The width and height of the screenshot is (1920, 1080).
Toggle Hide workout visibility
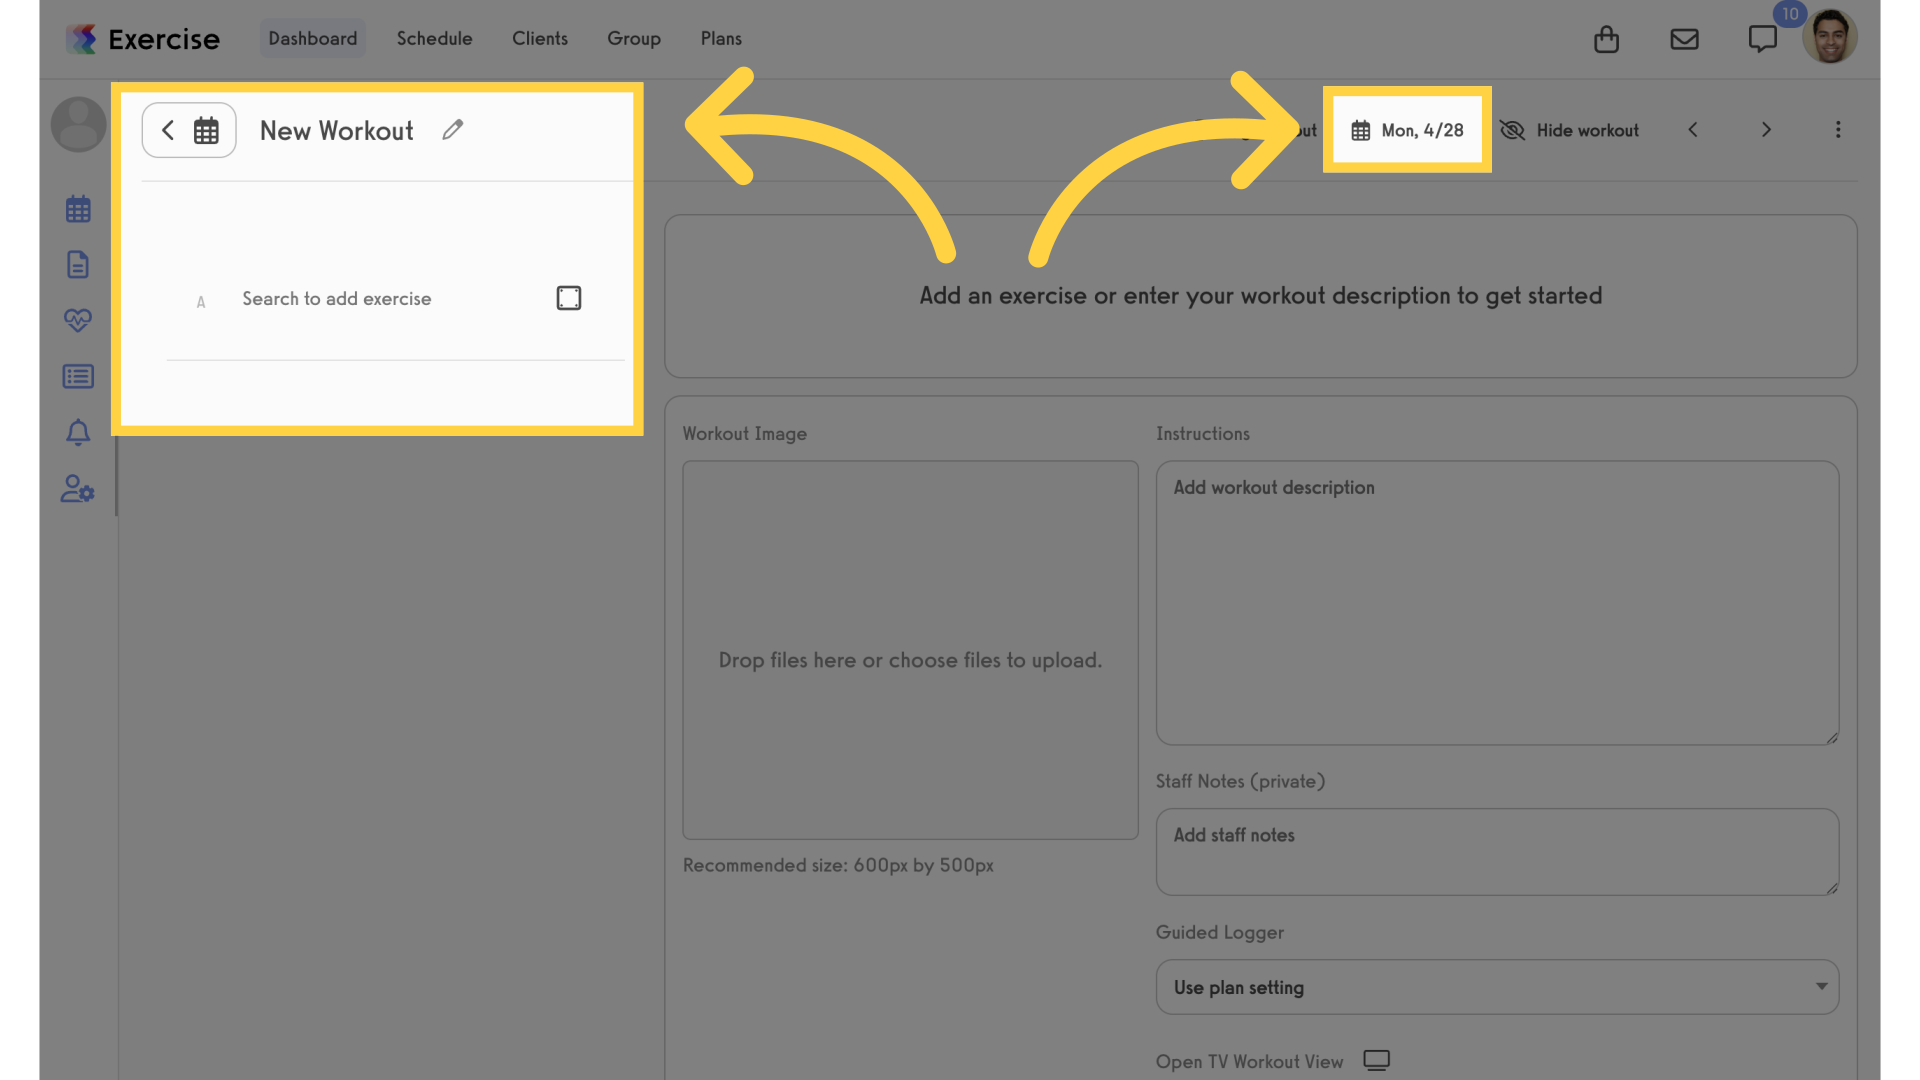tap(1569, 130)
